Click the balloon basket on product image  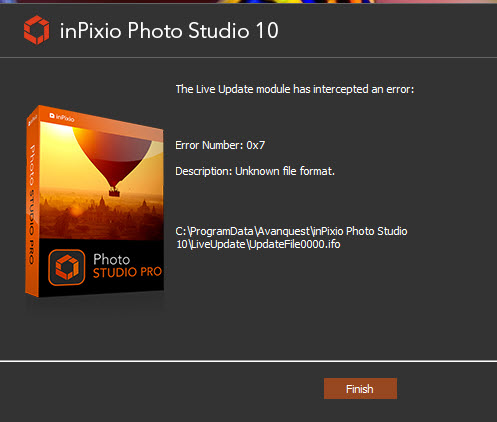pyautogui.click(x=114, y=192)
